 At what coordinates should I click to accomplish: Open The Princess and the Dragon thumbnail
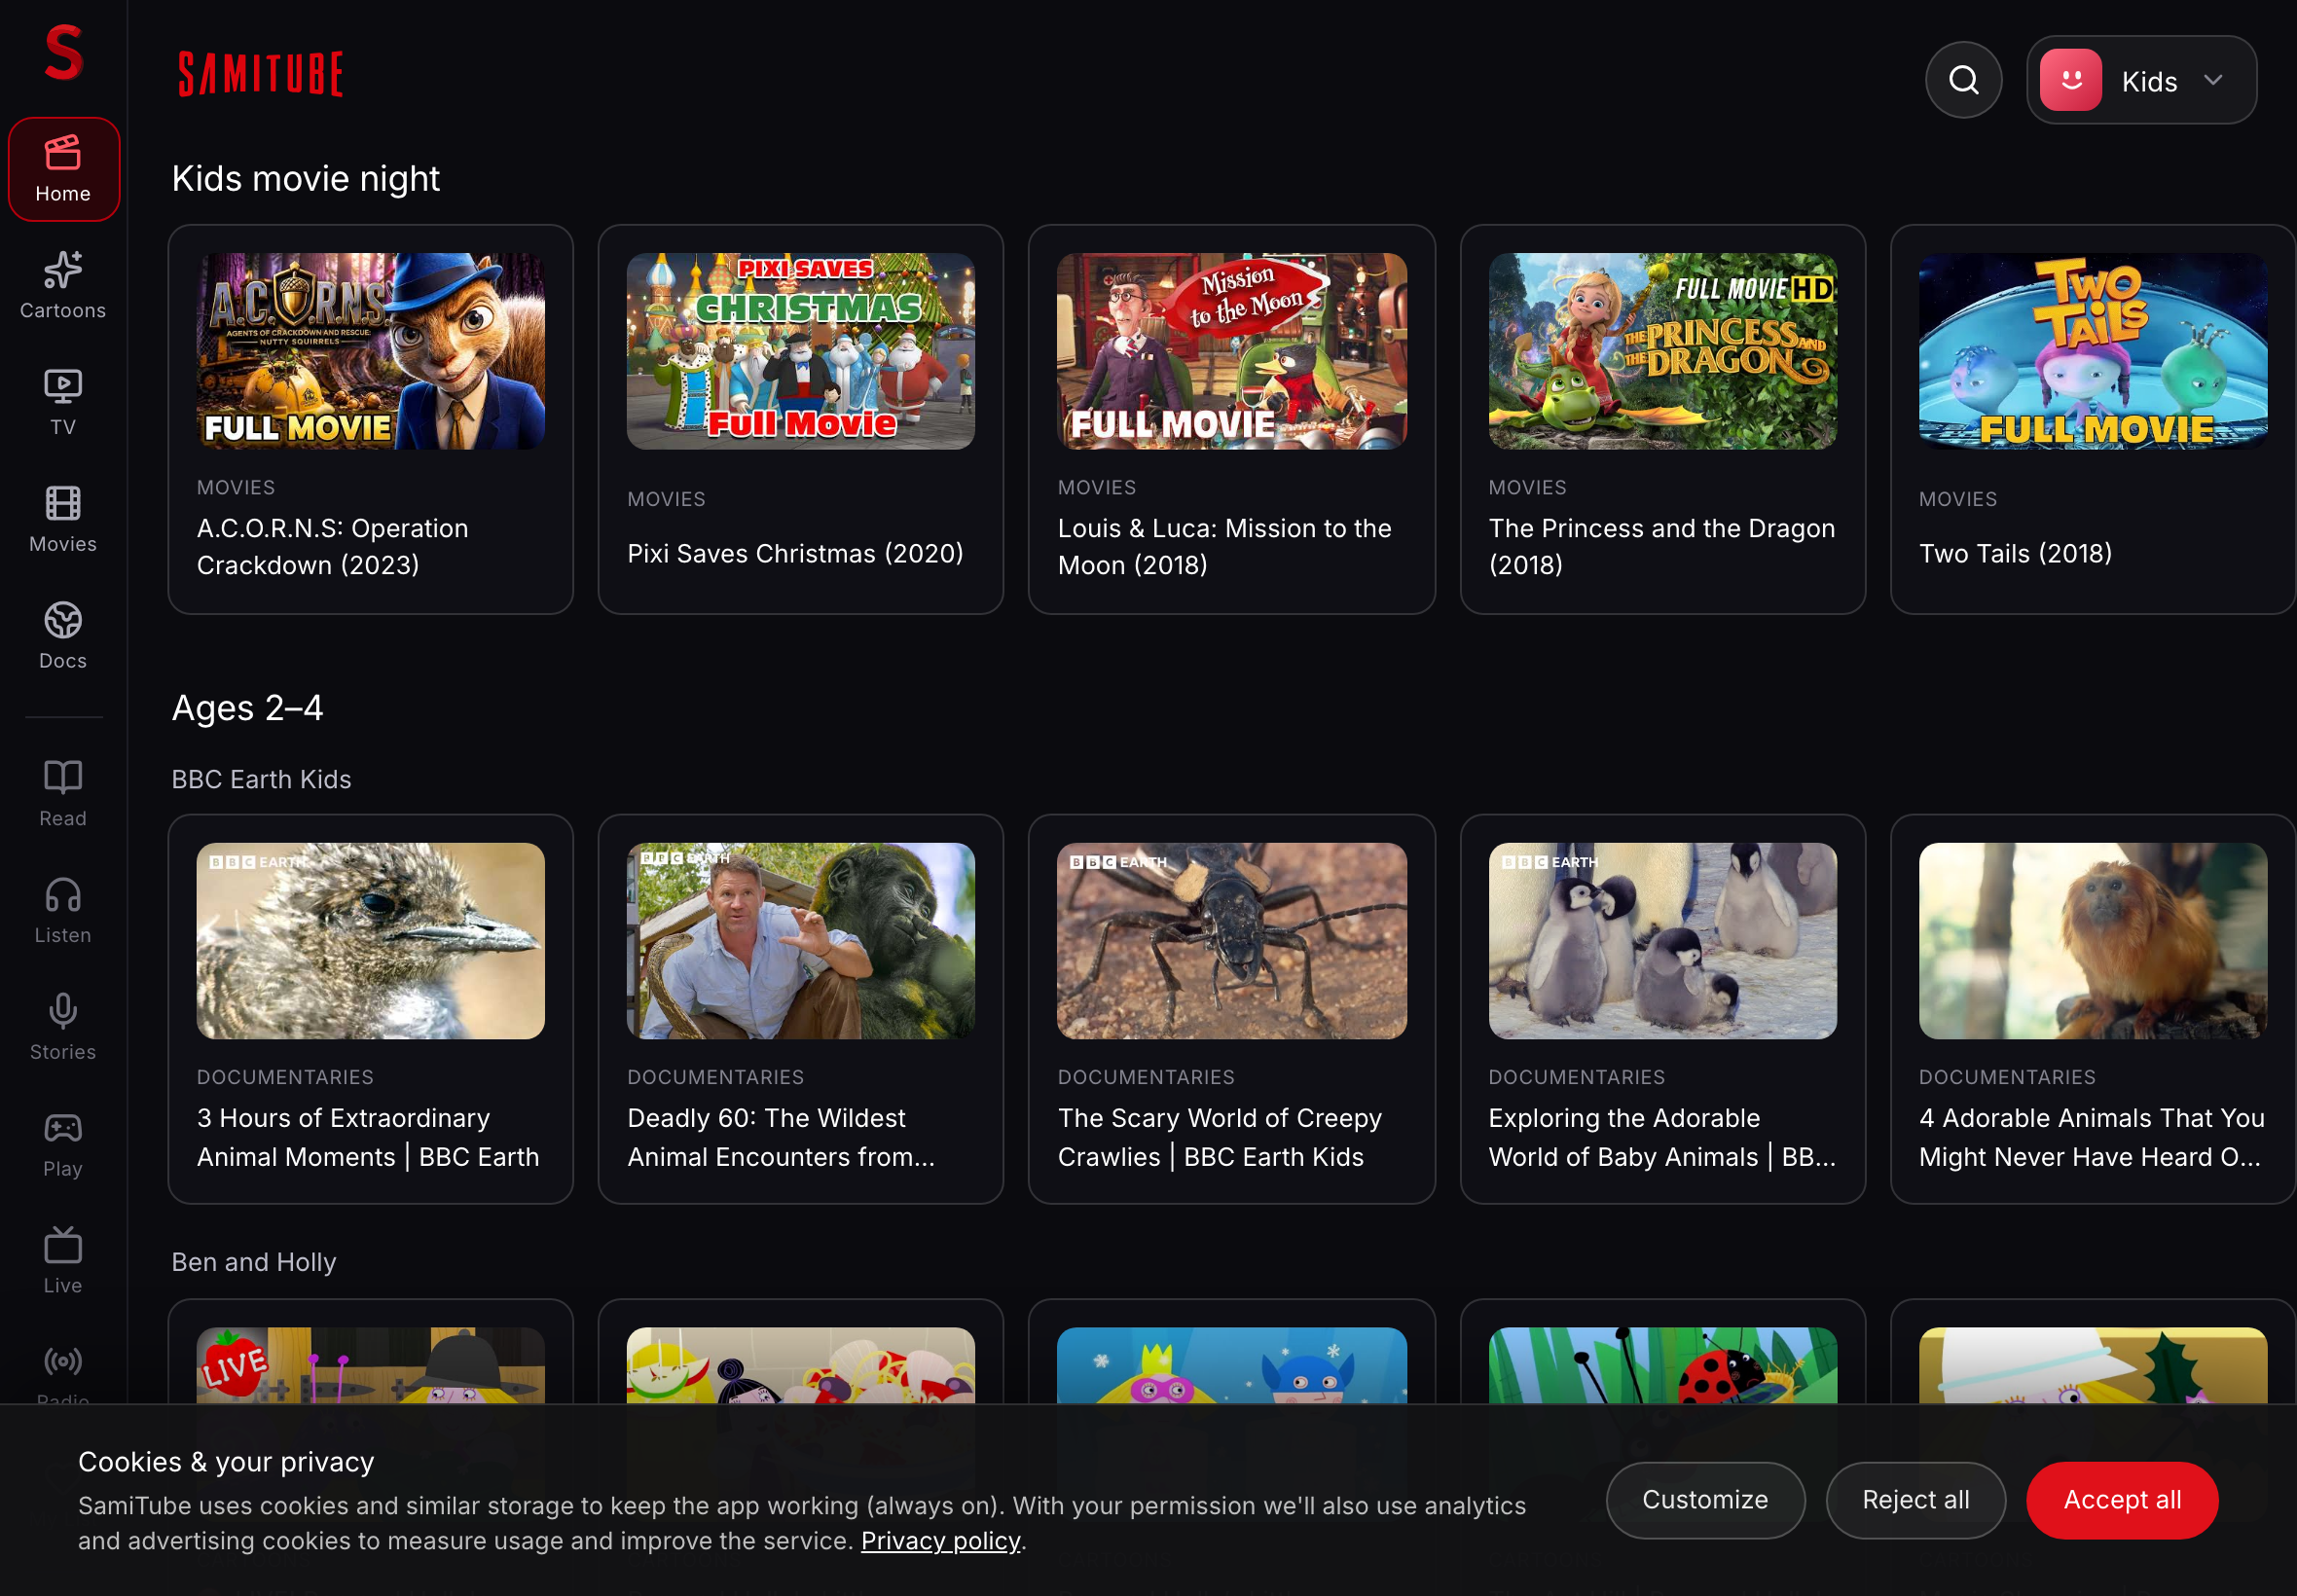[1662, 351]
